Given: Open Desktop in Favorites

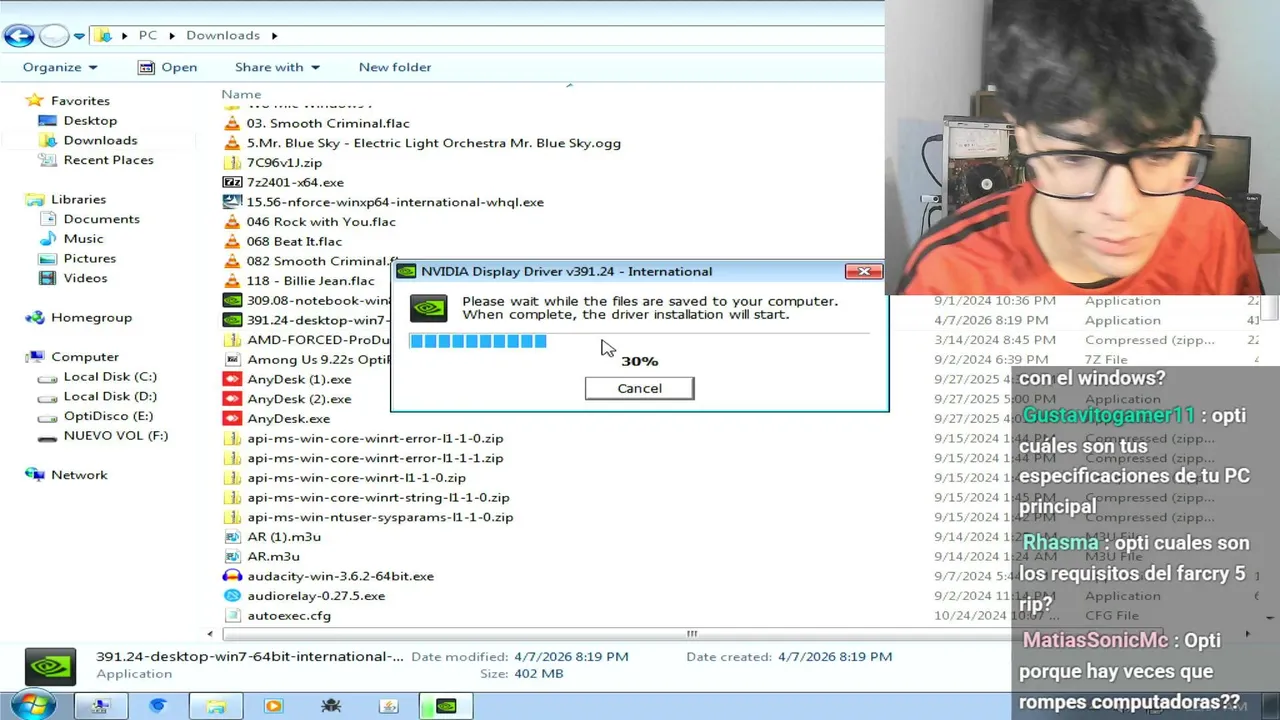Looking at the screenshot, I should click(x=90, y=120).
